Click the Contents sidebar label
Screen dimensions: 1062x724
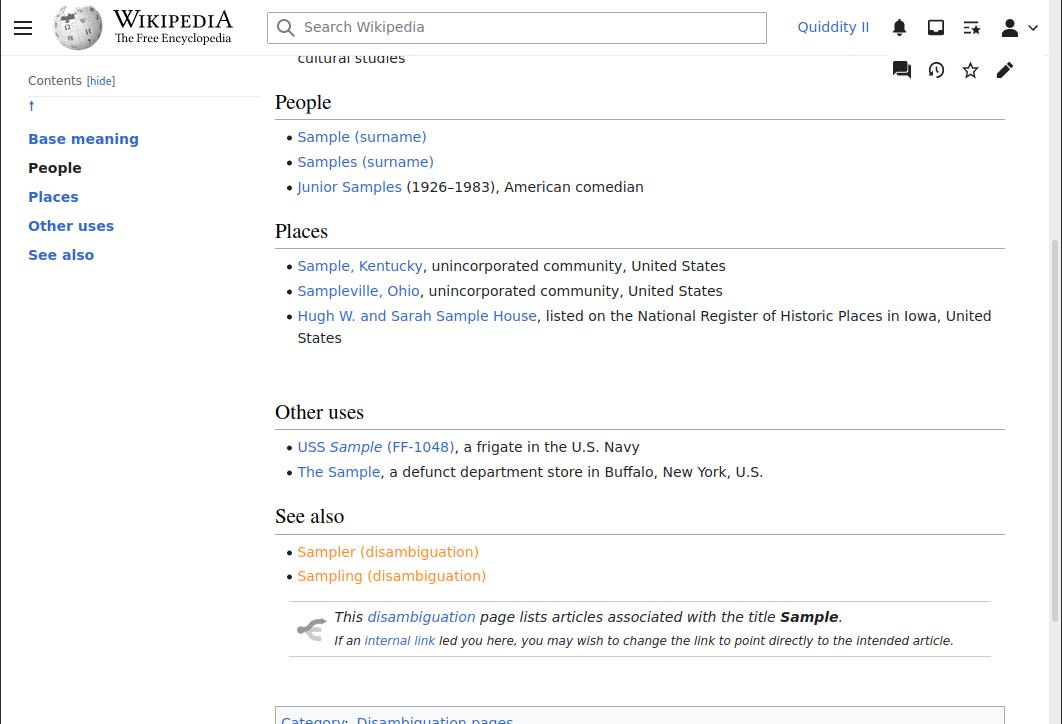pos(55,81)
